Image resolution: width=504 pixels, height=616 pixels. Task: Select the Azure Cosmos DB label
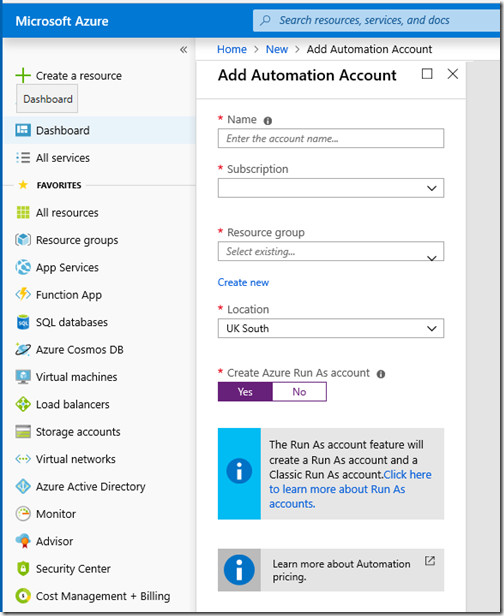click(79, 349)
